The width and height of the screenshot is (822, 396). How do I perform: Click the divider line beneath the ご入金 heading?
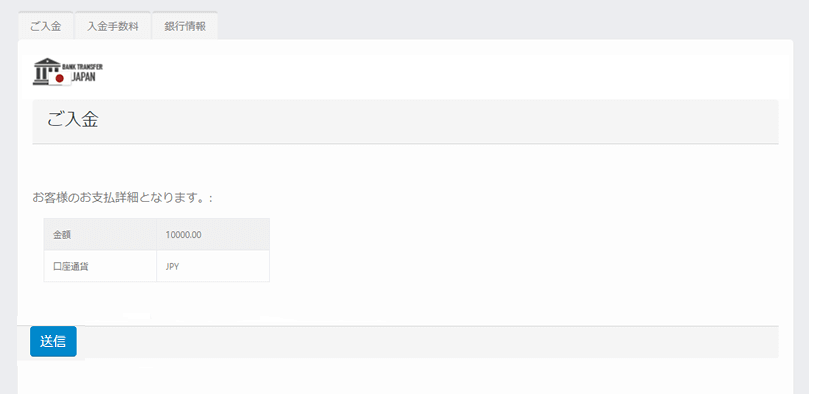coord(405,143)
